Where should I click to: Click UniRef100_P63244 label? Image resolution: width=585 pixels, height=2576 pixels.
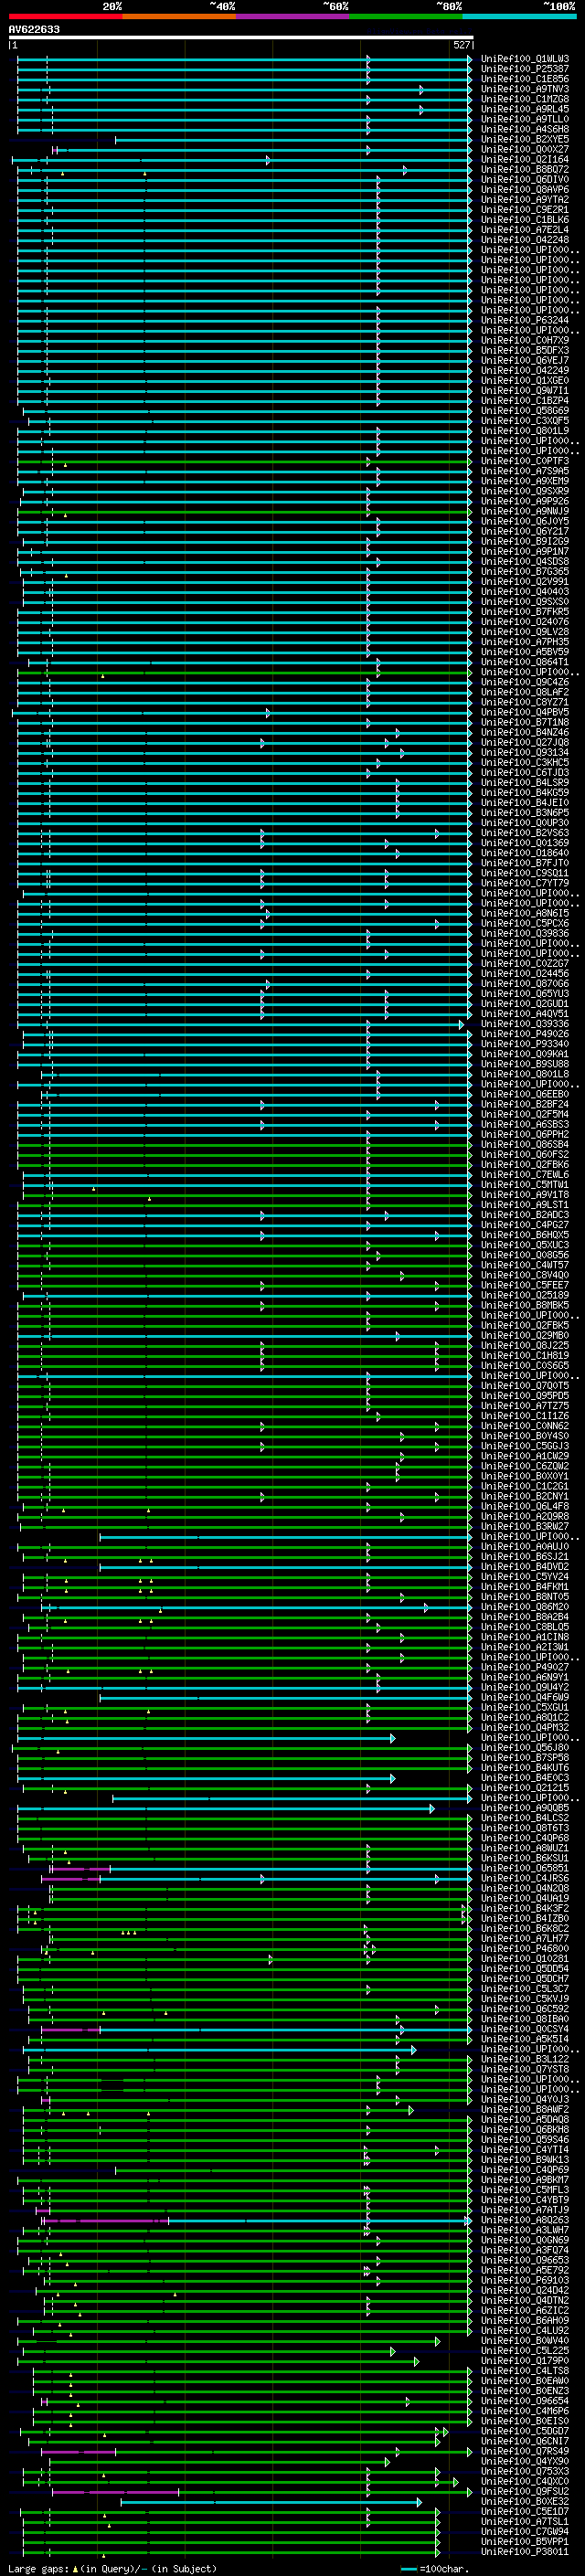[525, 320]
